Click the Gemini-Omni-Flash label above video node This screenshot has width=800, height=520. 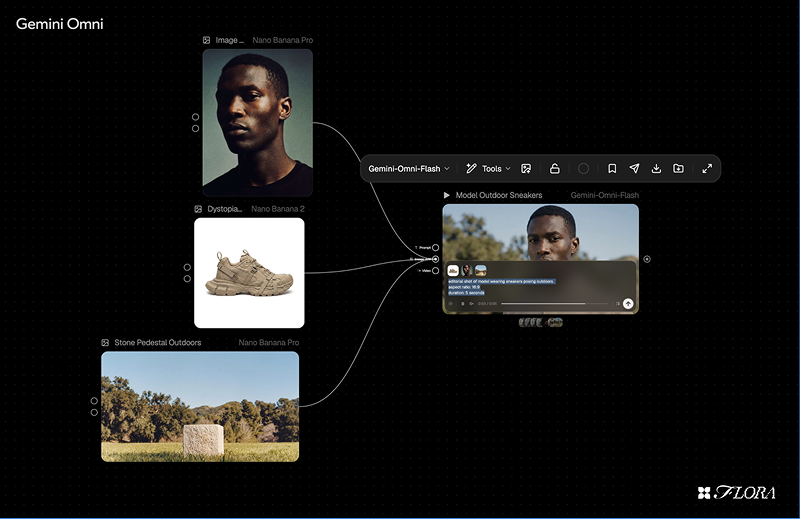pos(604,195)
